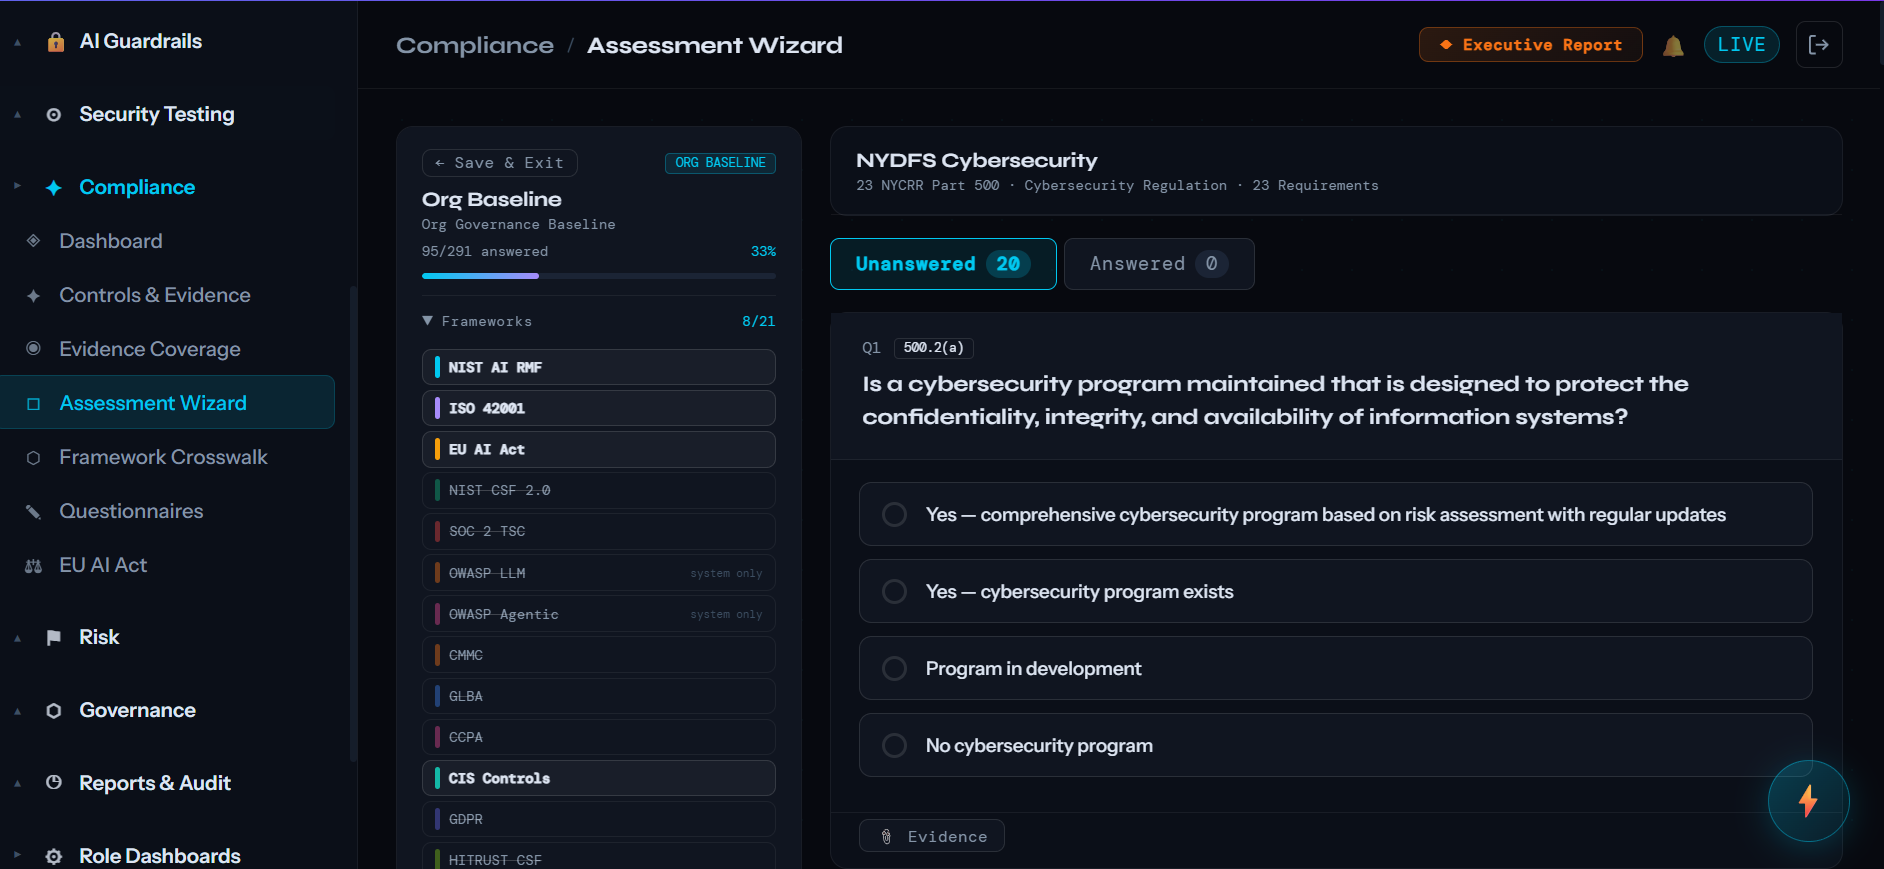Select 'Yes — comprehensive cybersecurity program' radio option

pyautogui.click(x=894, y=514)
